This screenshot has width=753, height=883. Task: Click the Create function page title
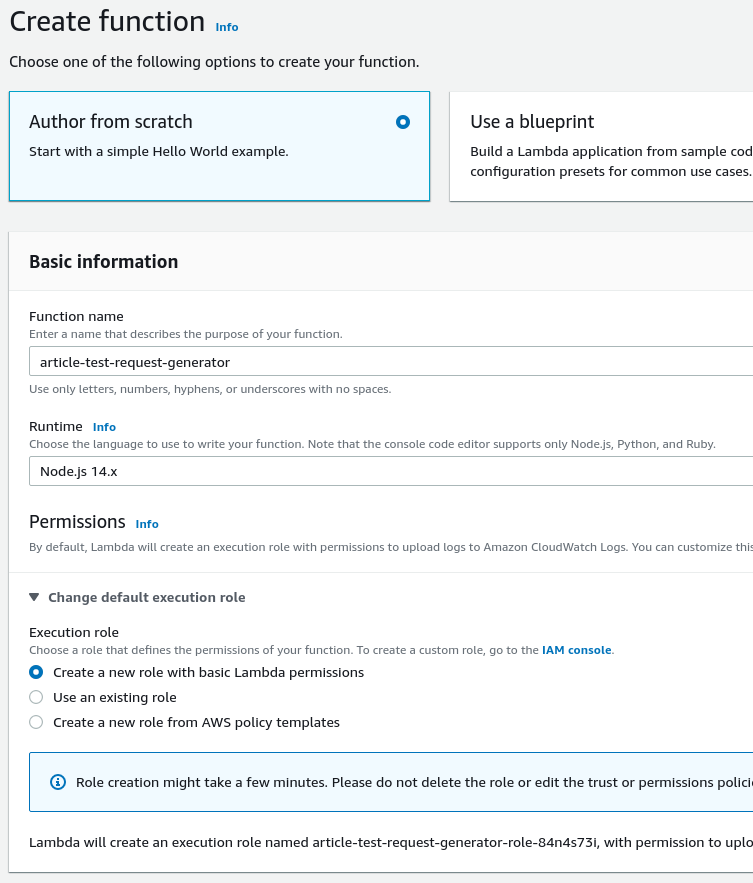pos(107,22)
